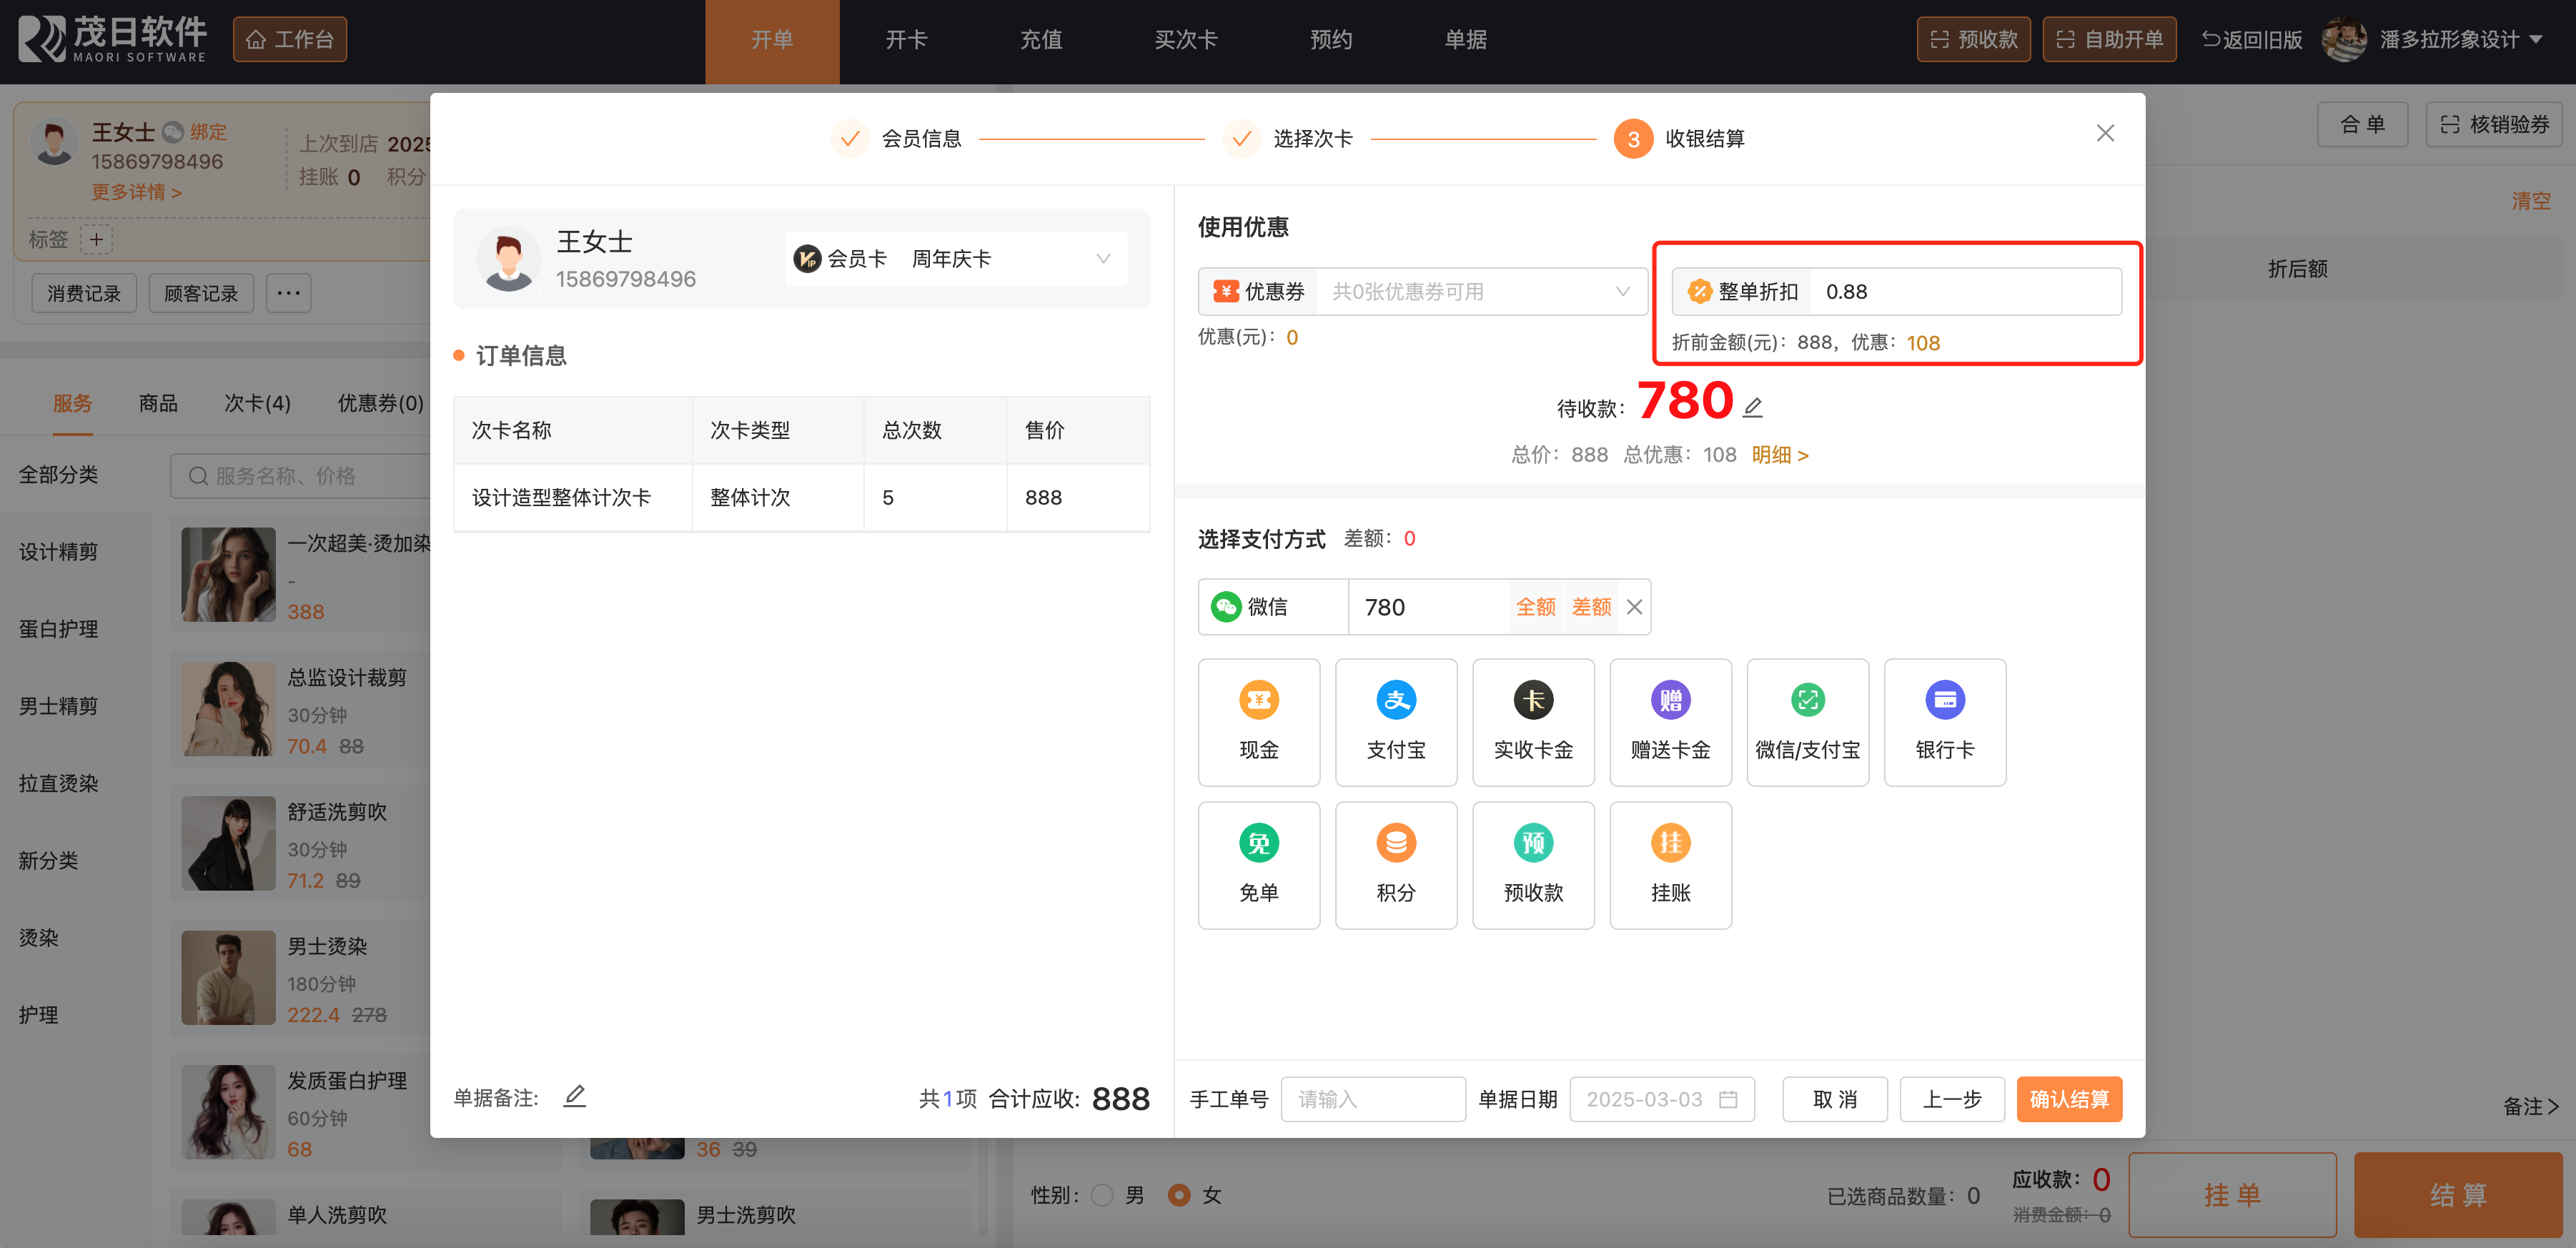The height and width of the screenshot is (1248, 2576).
Task: Click pencil icon to edit 待收款 amount
Action: coord(1752,407)
